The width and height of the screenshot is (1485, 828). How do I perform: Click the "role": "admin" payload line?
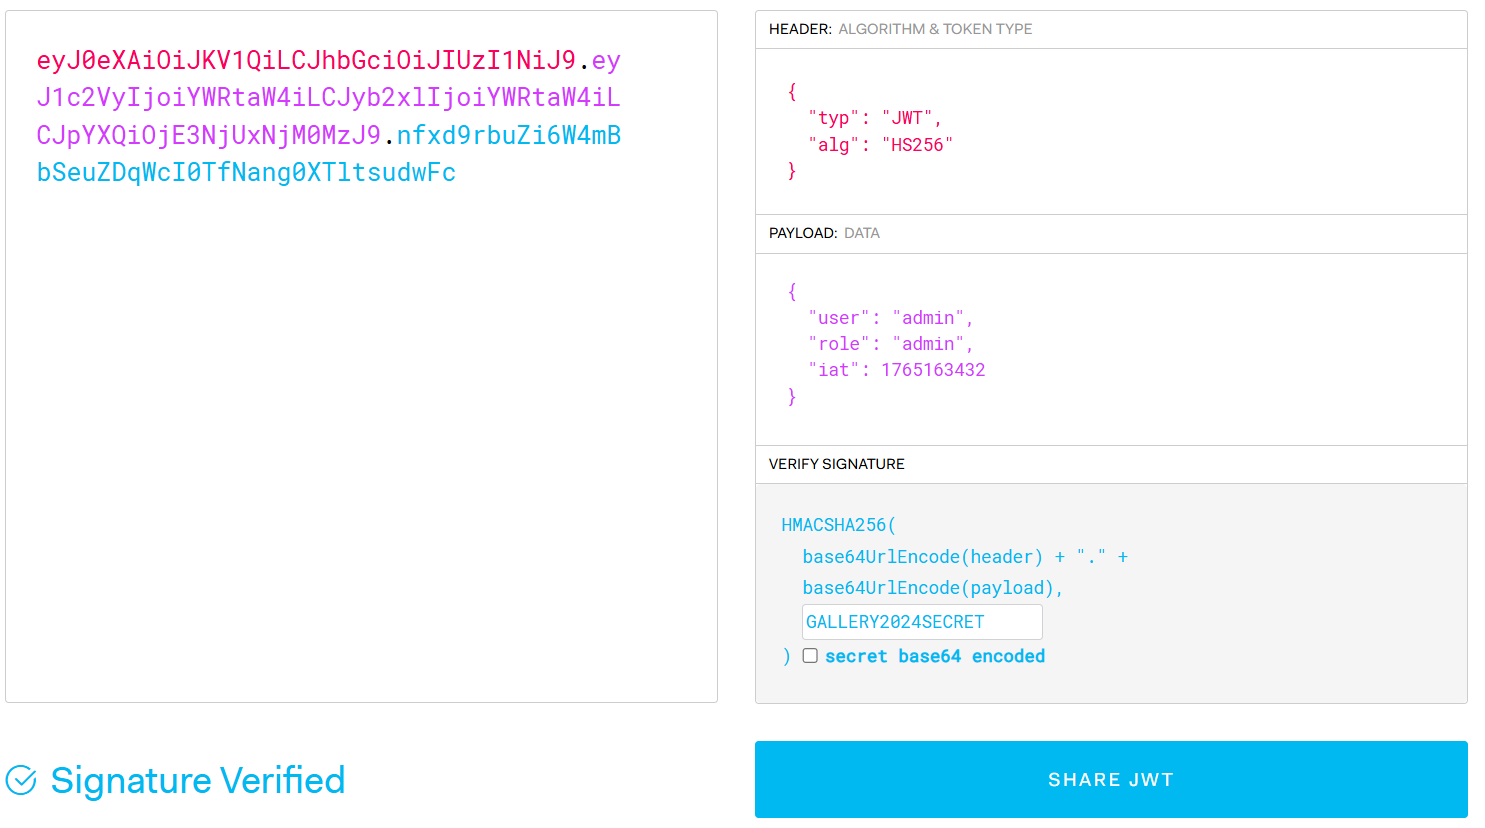point(891,344)
